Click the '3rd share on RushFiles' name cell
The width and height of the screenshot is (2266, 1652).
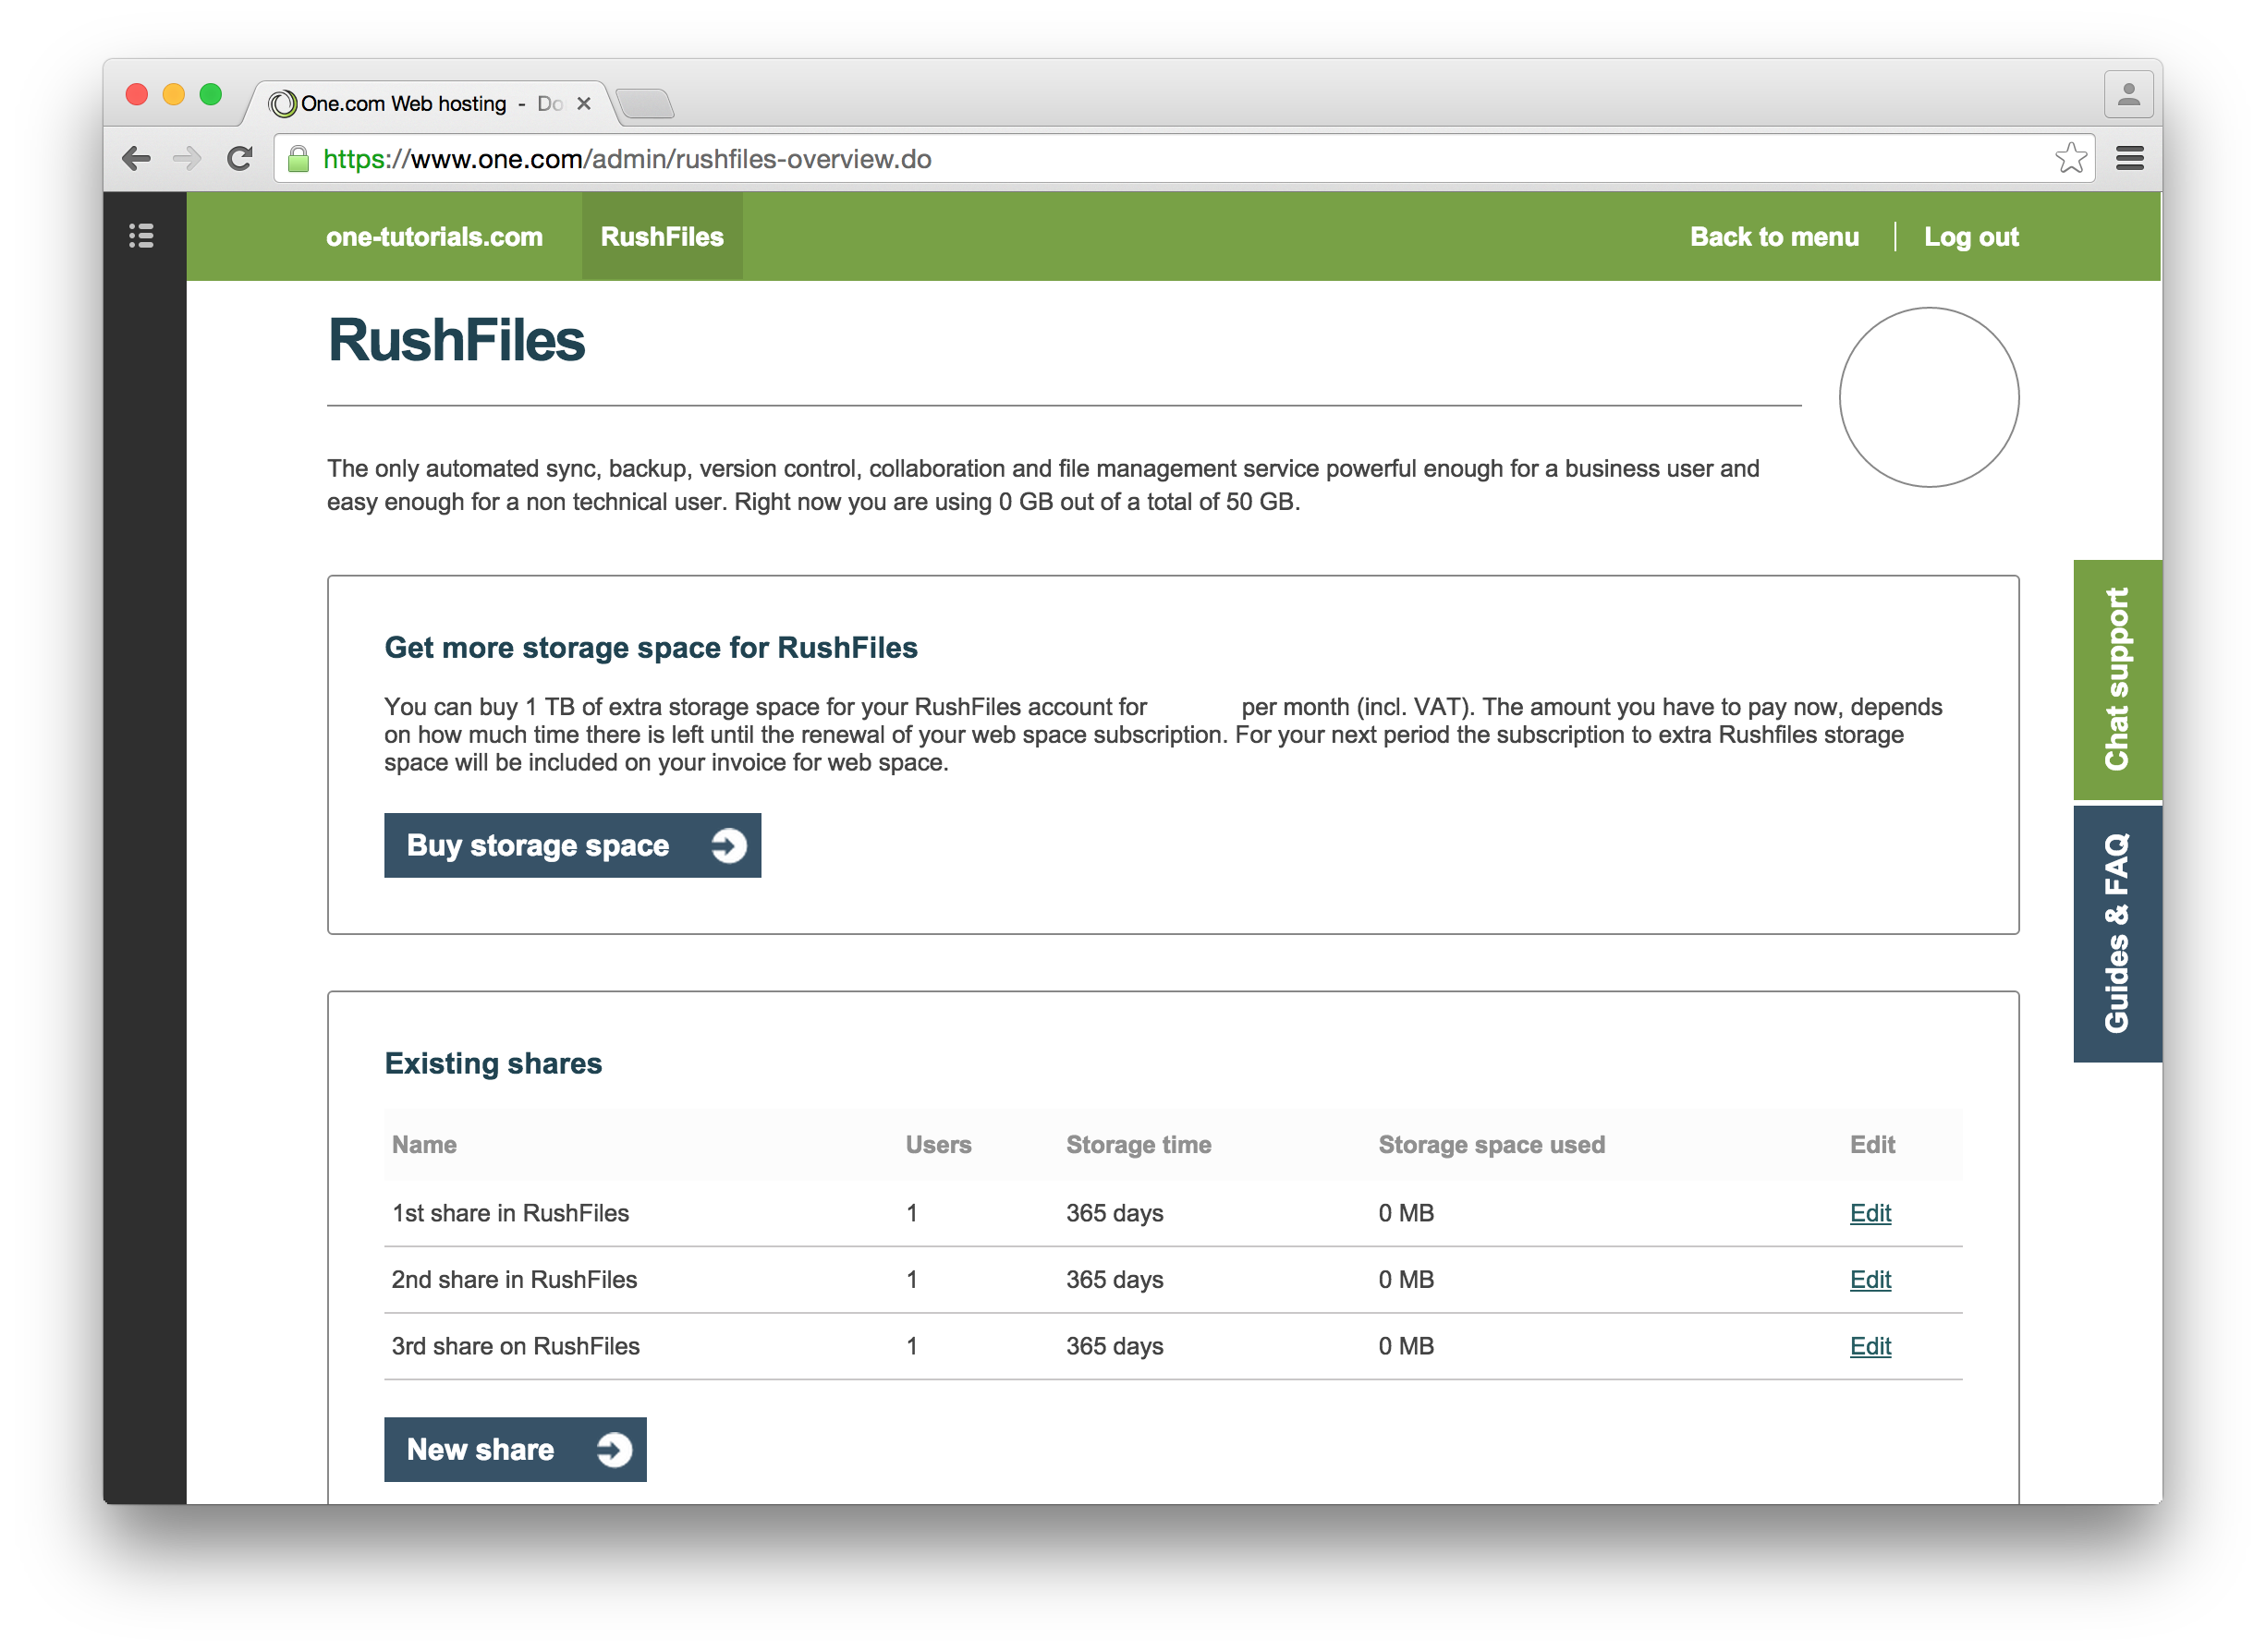(515, 1346)
